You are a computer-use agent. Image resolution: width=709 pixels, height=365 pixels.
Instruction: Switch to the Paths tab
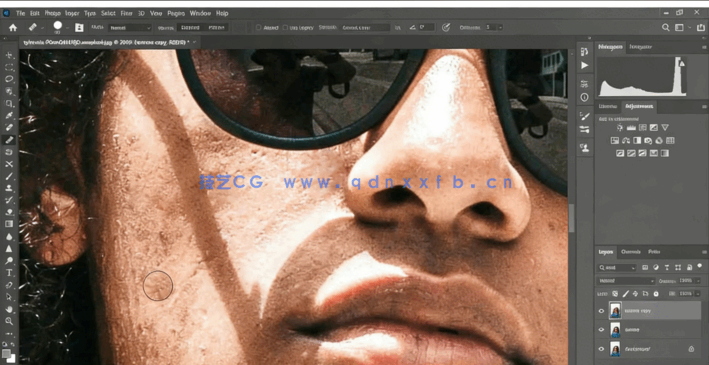coord(654,251)
